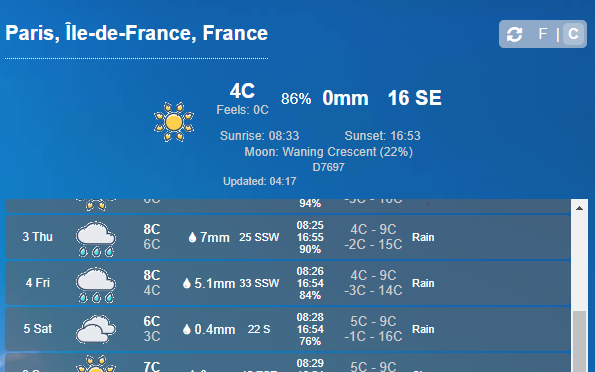Click the D7697 station code
Screen dimensions: 595x372
click(328, 167)
